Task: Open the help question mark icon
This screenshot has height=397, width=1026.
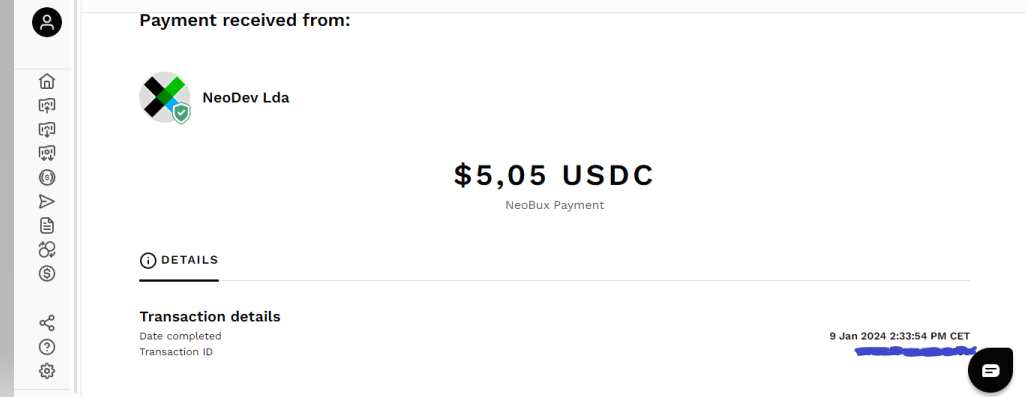Action: (x=47, y=347)
